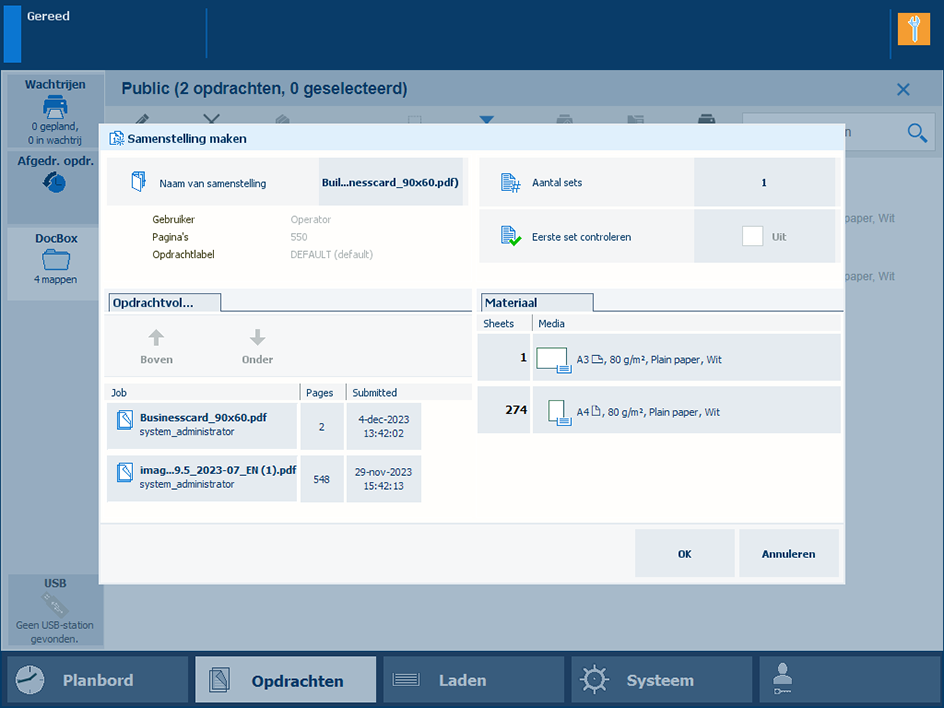Open the DocBox folder icon
Viewport: 944px width, 708px height.
coord(55,261)
